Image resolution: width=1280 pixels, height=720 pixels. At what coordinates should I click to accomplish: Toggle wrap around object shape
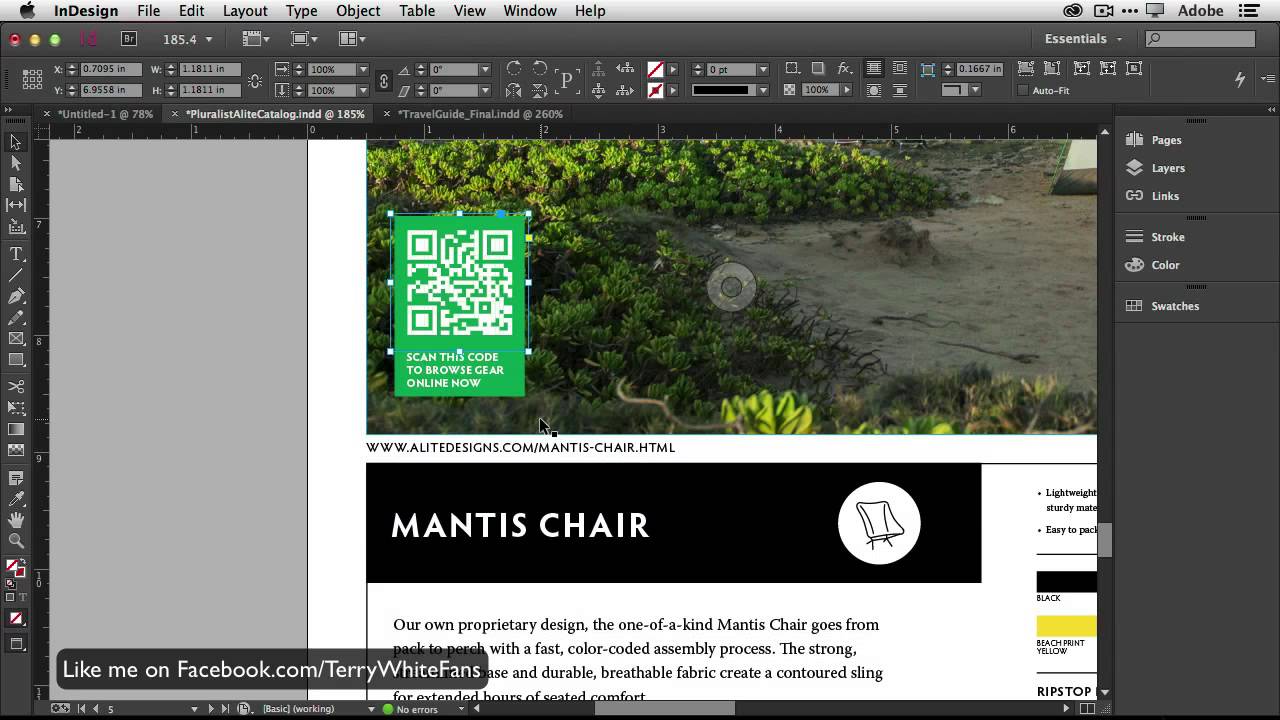tap(874, 90)
